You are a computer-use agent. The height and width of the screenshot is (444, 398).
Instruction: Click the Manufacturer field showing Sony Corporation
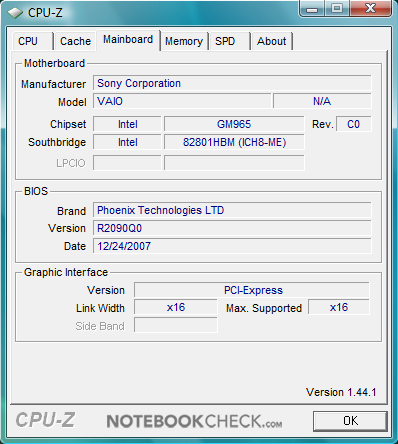tap(232, 83)
